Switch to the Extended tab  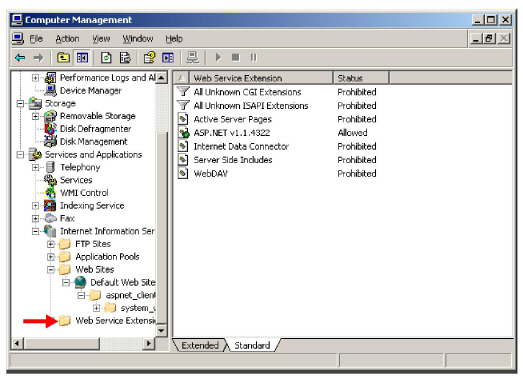200,345
